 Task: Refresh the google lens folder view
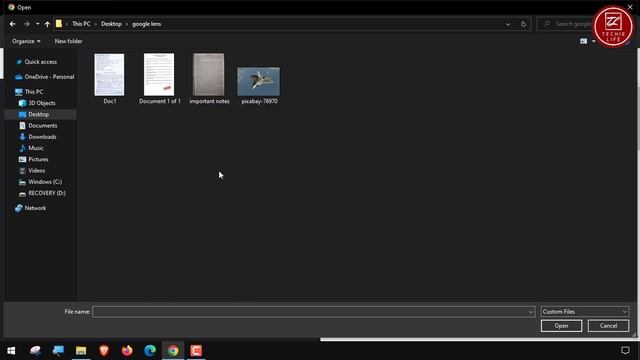point(523,24)
